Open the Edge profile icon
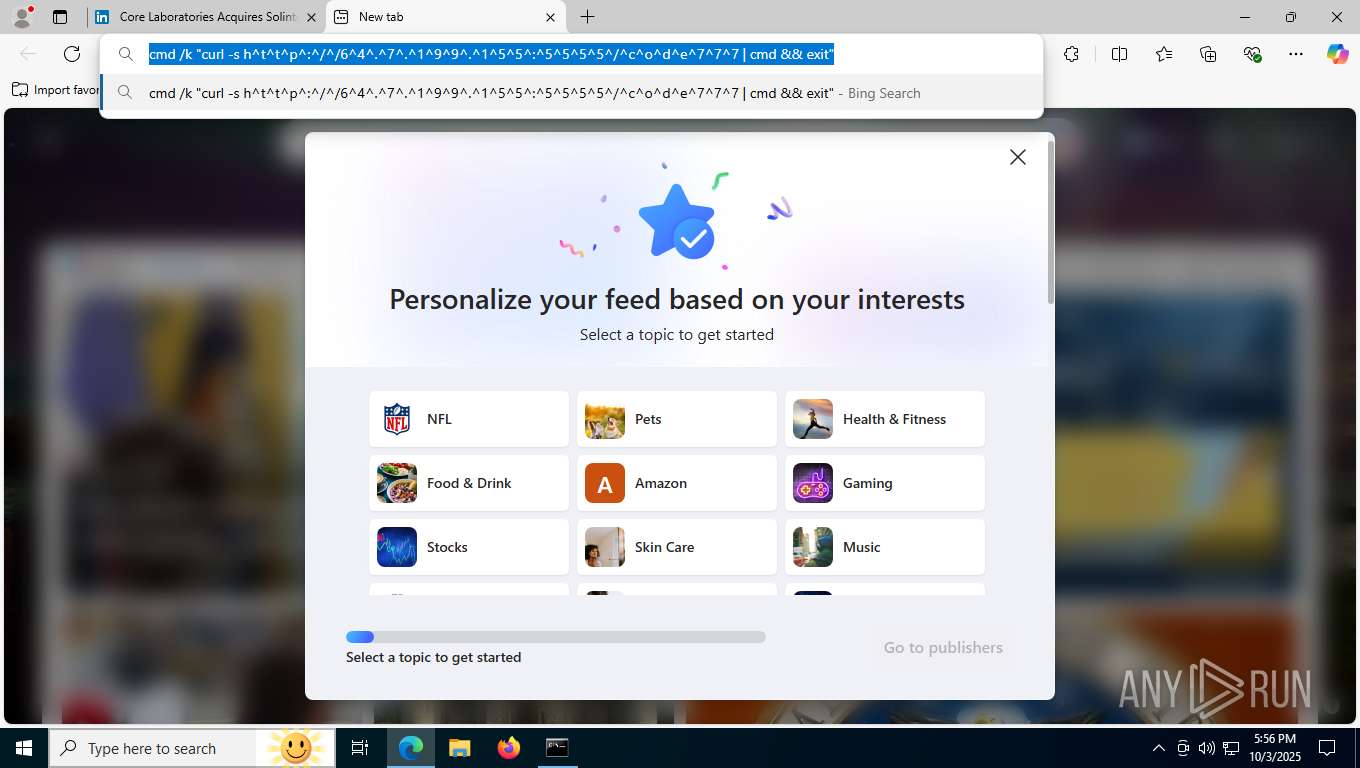The width and height of the screenshot is (1360, 768). click(21, 17)
